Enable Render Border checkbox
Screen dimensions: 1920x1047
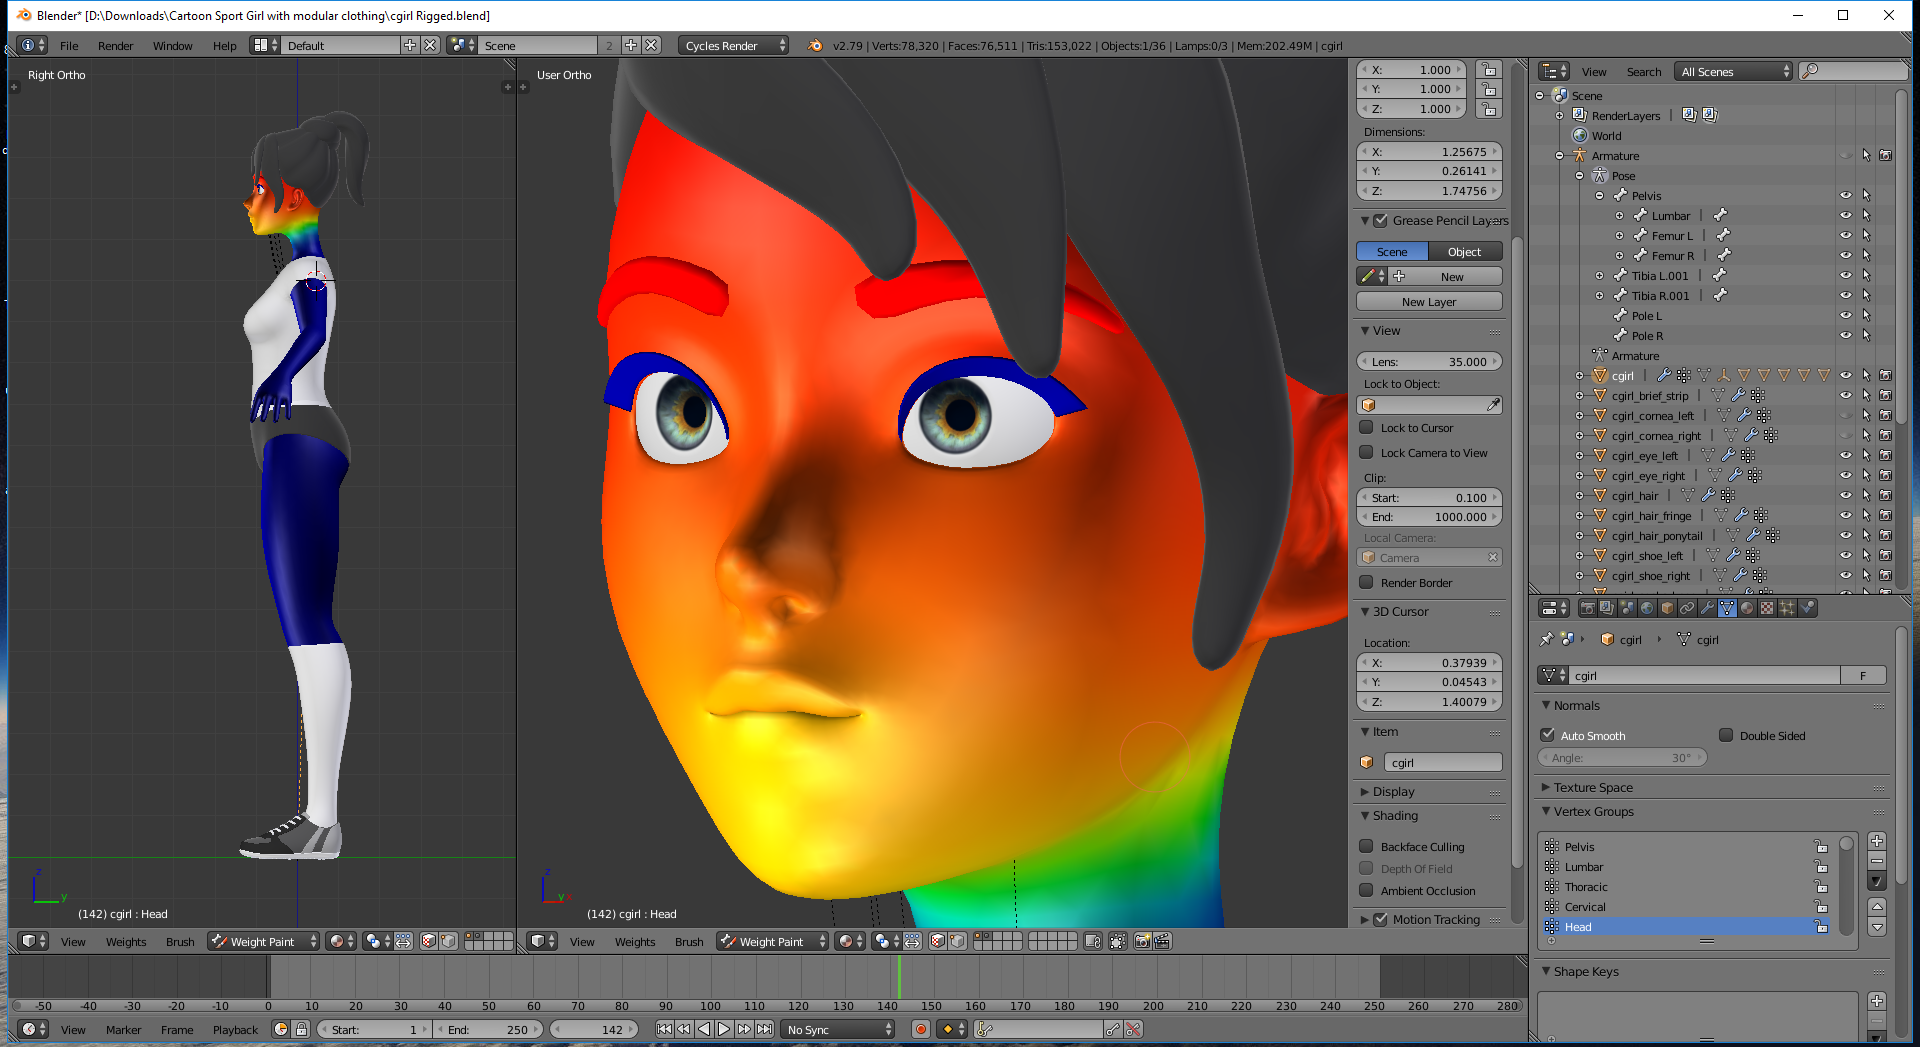[x=1366, y=582]
